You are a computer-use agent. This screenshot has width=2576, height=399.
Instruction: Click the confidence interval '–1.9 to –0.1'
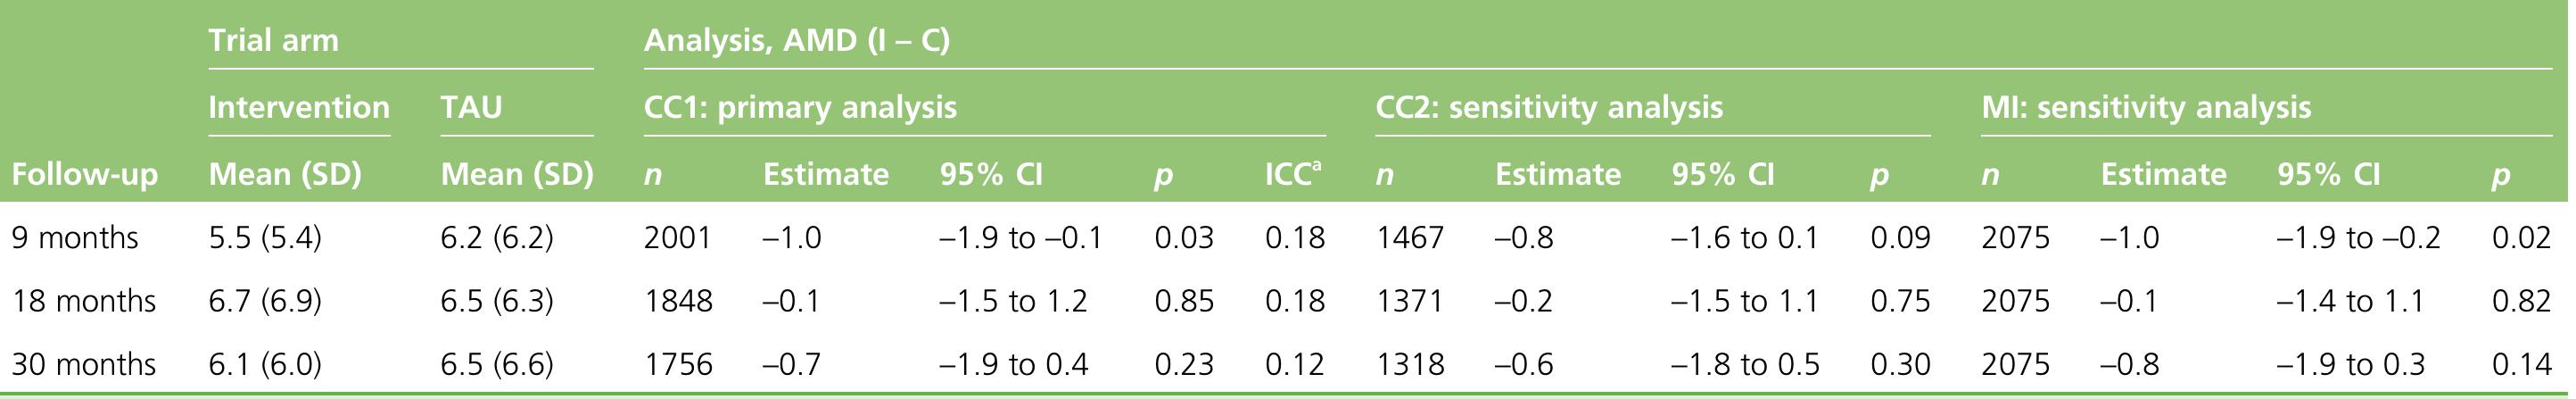tap(1021, 238)
